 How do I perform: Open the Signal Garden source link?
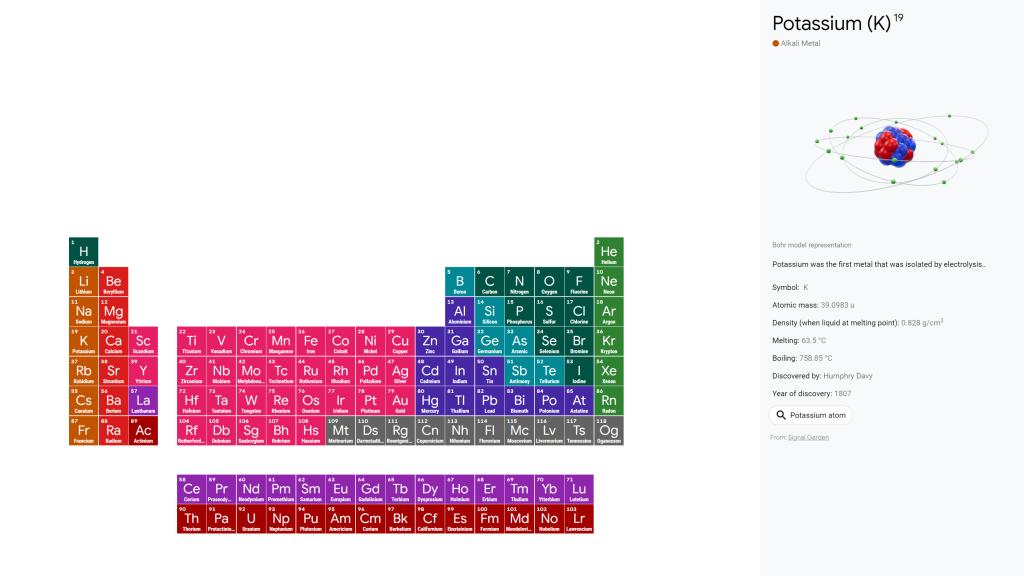(808, 437)
